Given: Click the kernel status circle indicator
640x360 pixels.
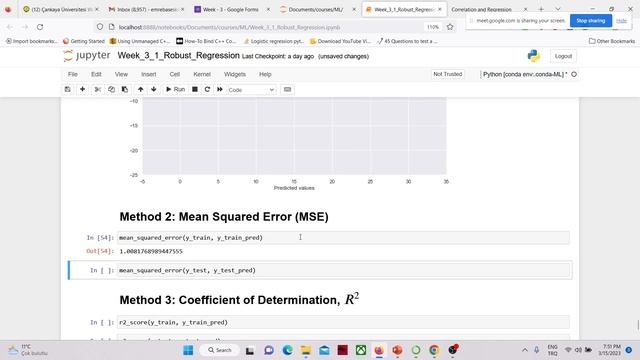Looking at the screenshot, I should pyautogui.click(x=574, y=74).
